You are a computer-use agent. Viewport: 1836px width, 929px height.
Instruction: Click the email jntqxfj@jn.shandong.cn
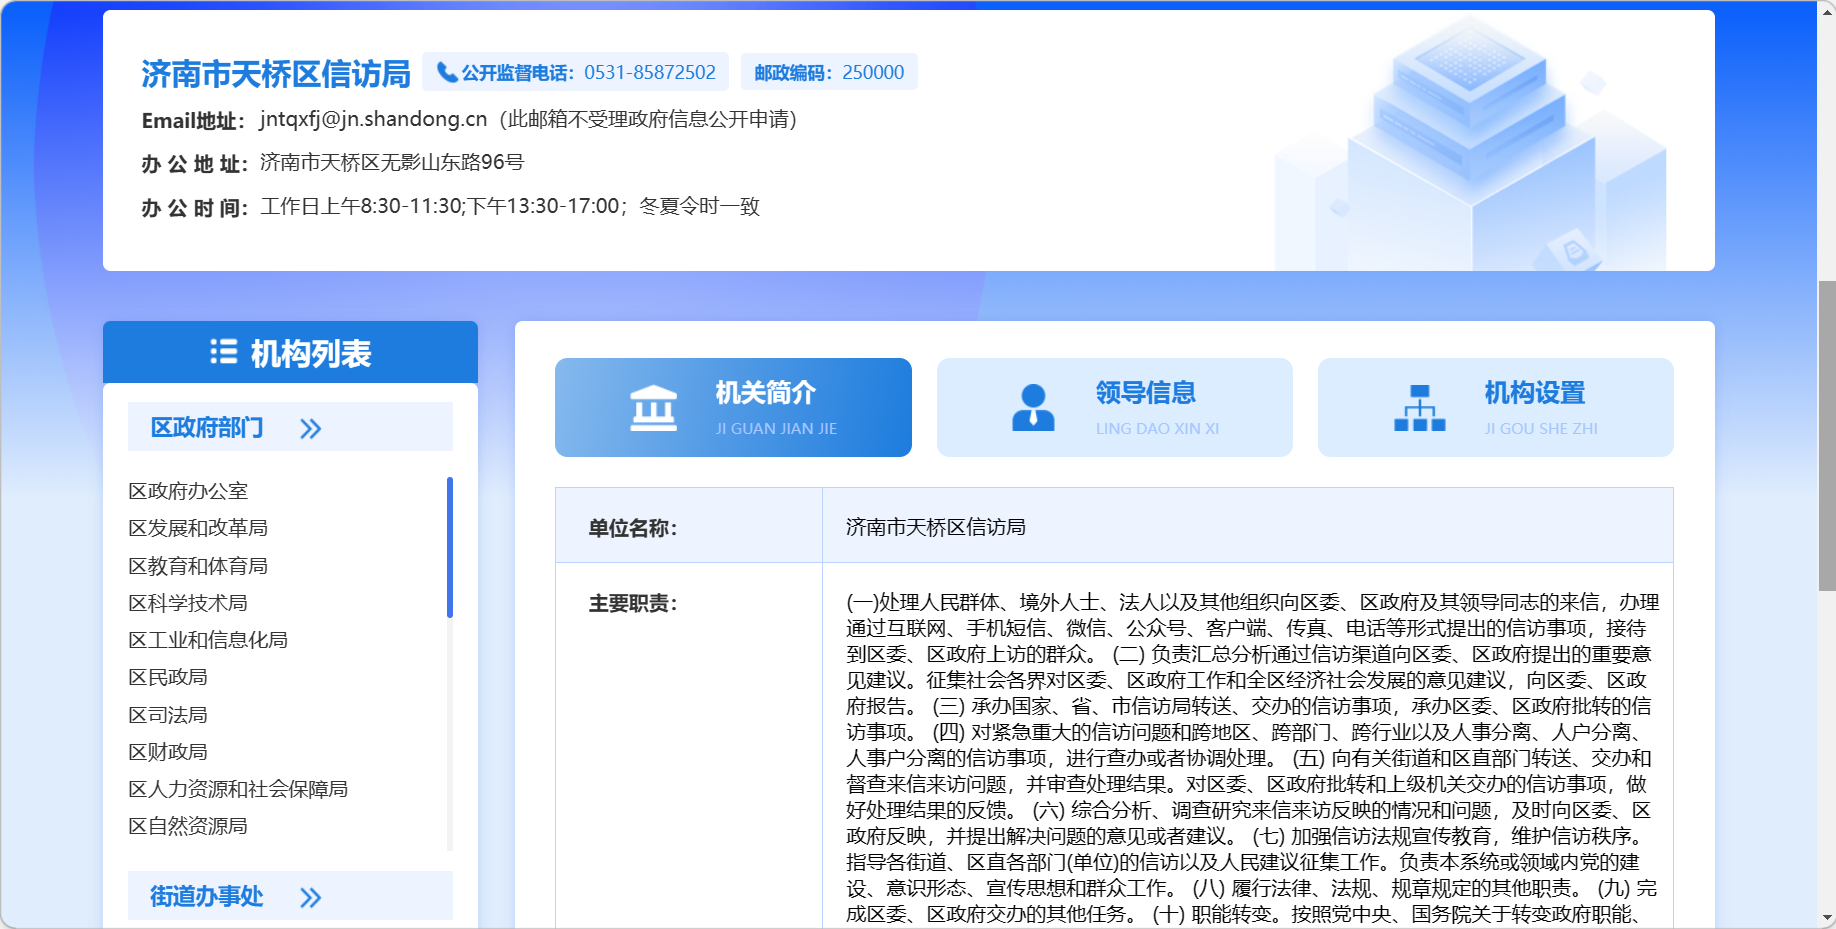click(x=374, y=119)
